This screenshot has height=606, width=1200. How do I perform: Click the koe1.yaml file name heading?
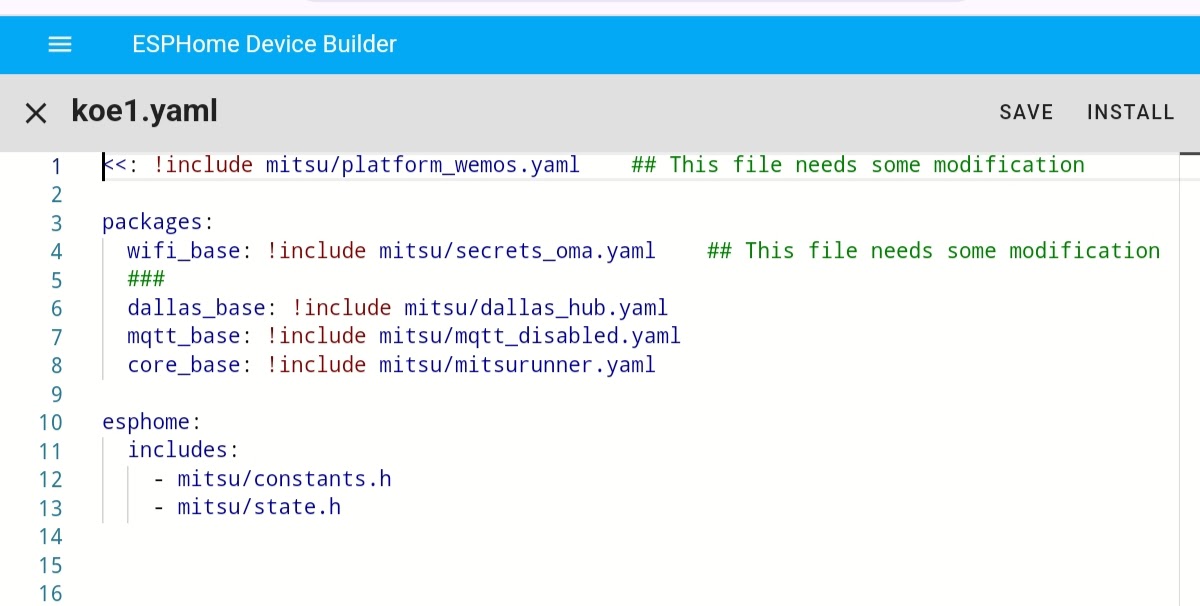click(x=144, y=111)
